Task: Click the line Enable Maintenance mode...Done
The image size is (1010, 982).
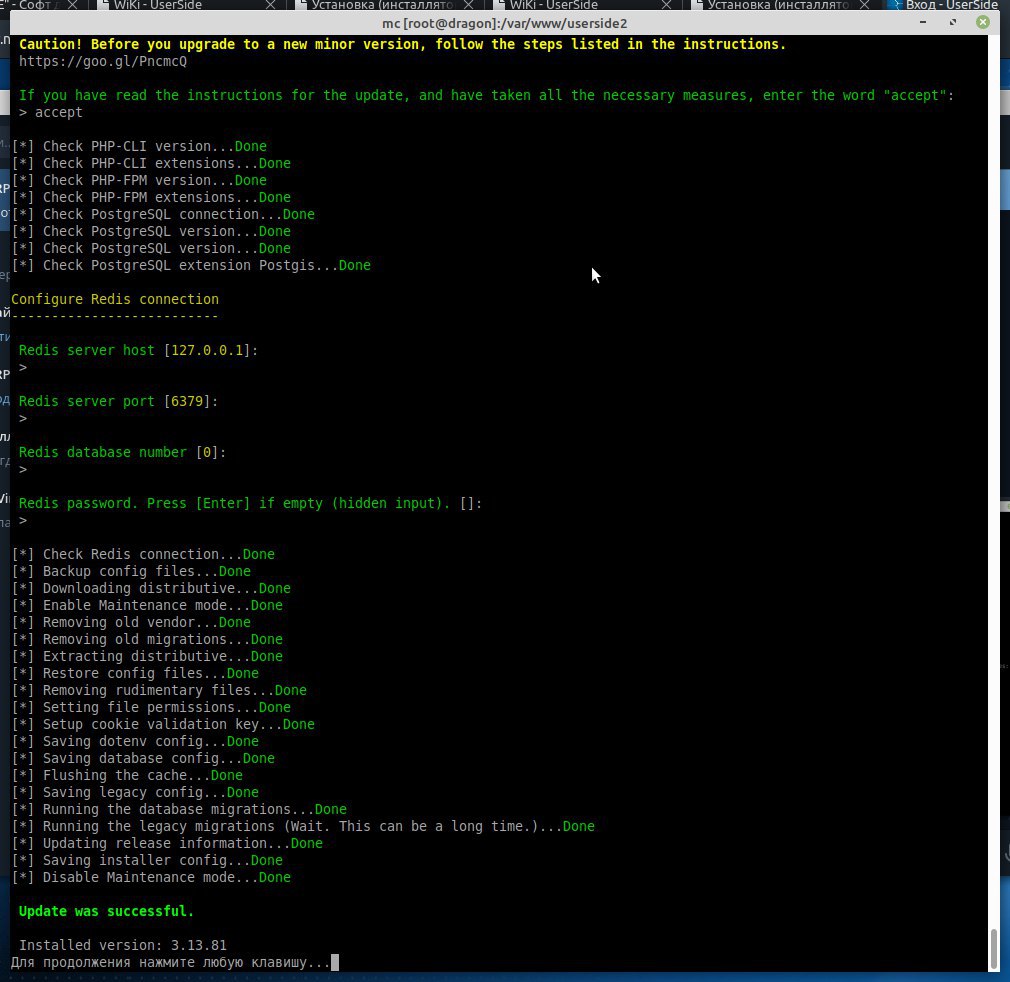Action: point(148,605)
